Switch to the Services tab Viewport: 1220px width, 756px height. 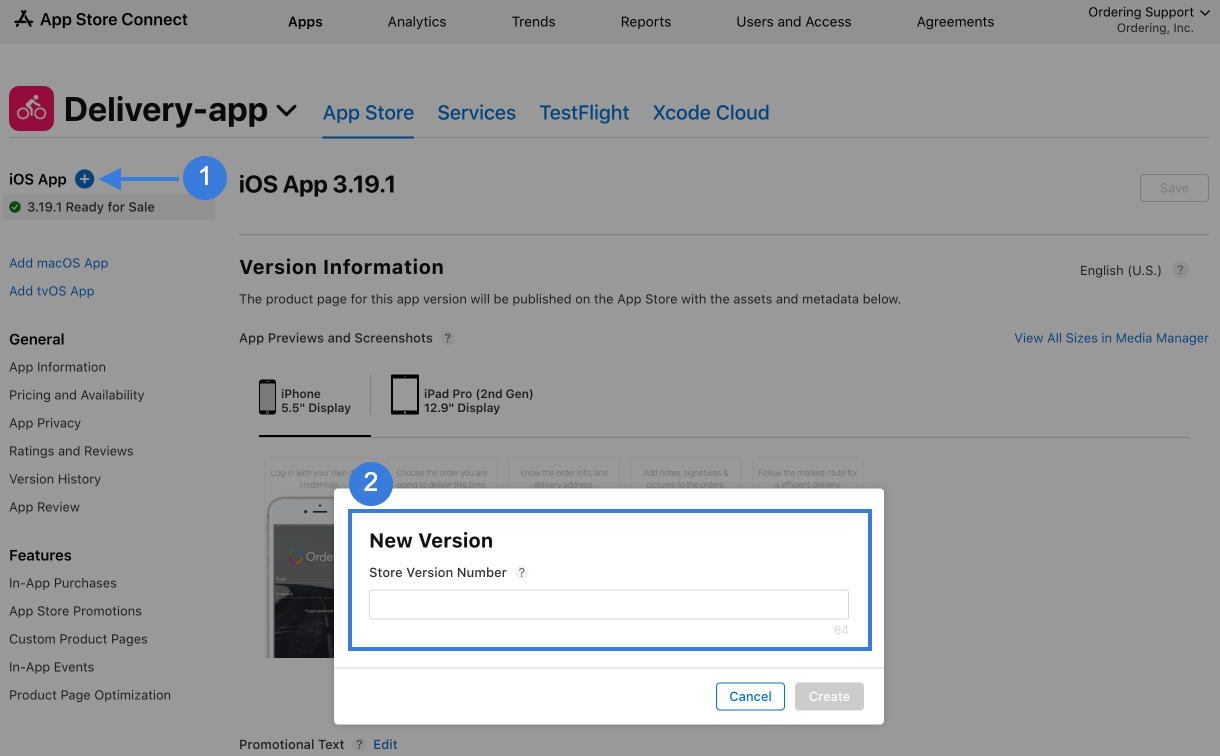477,113
